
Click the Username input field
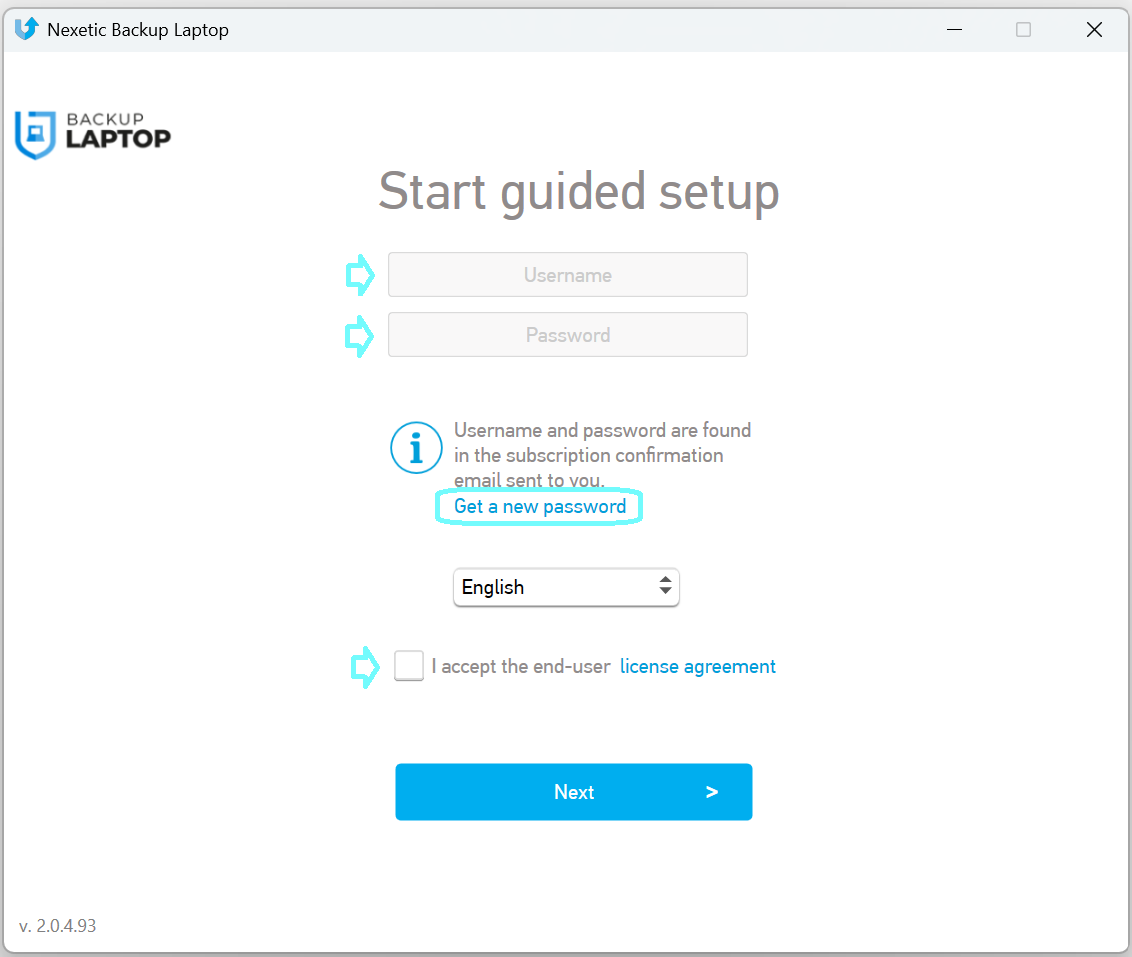[567, 275]
